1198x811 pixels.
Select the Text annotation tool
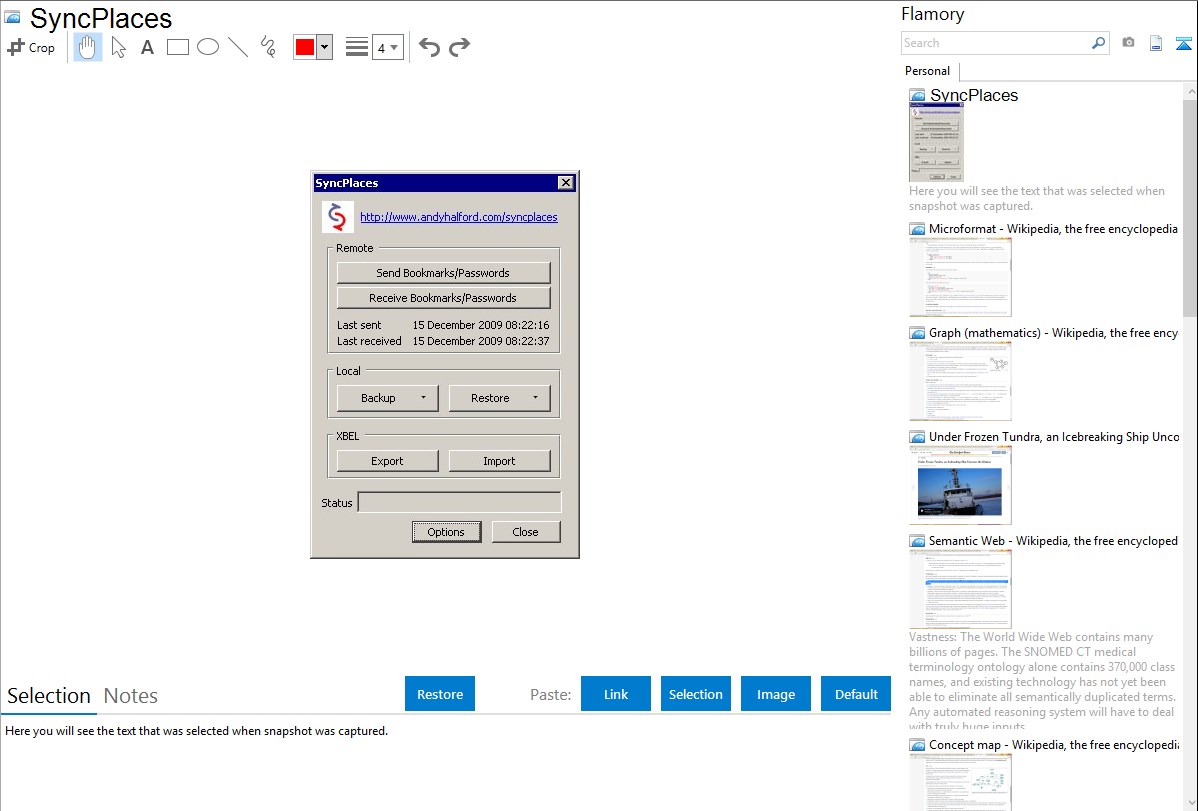pos(147,47)
